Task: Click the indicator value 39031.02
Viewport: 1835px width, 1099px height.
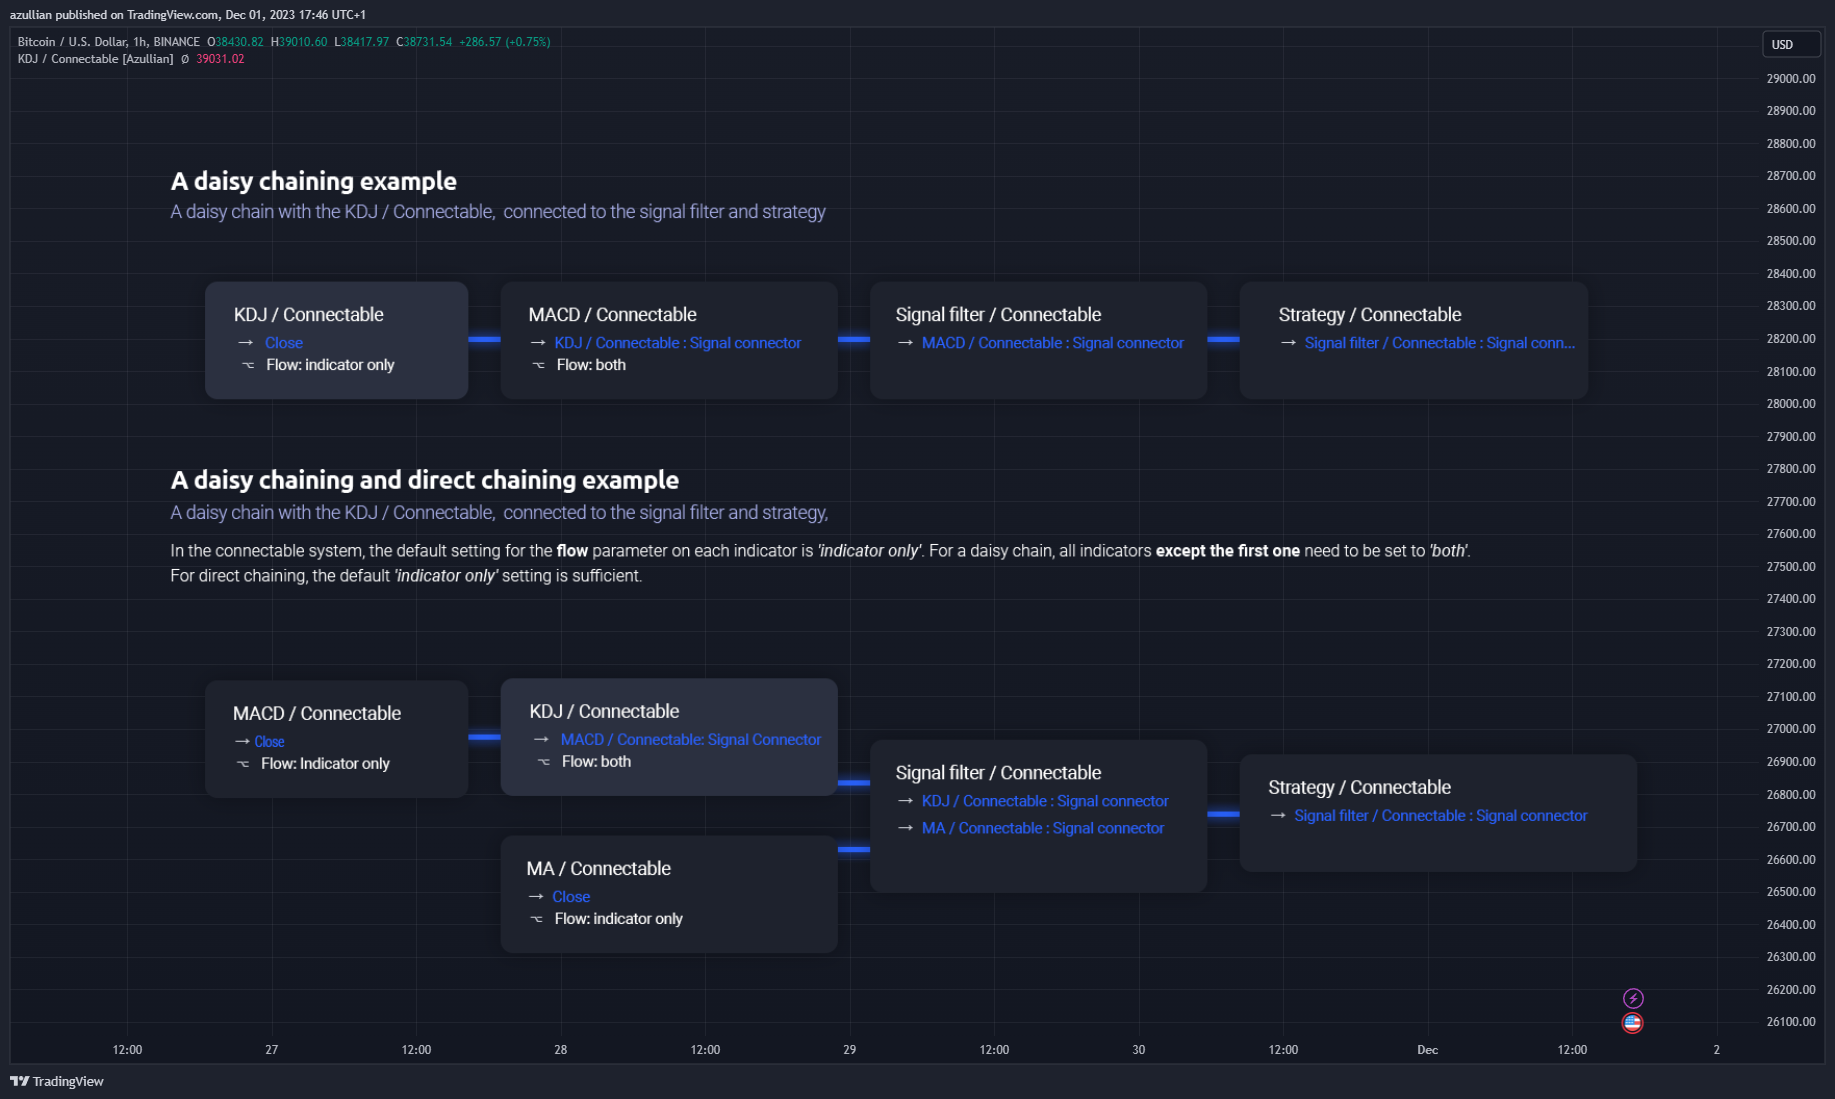Action: [220, 59]
